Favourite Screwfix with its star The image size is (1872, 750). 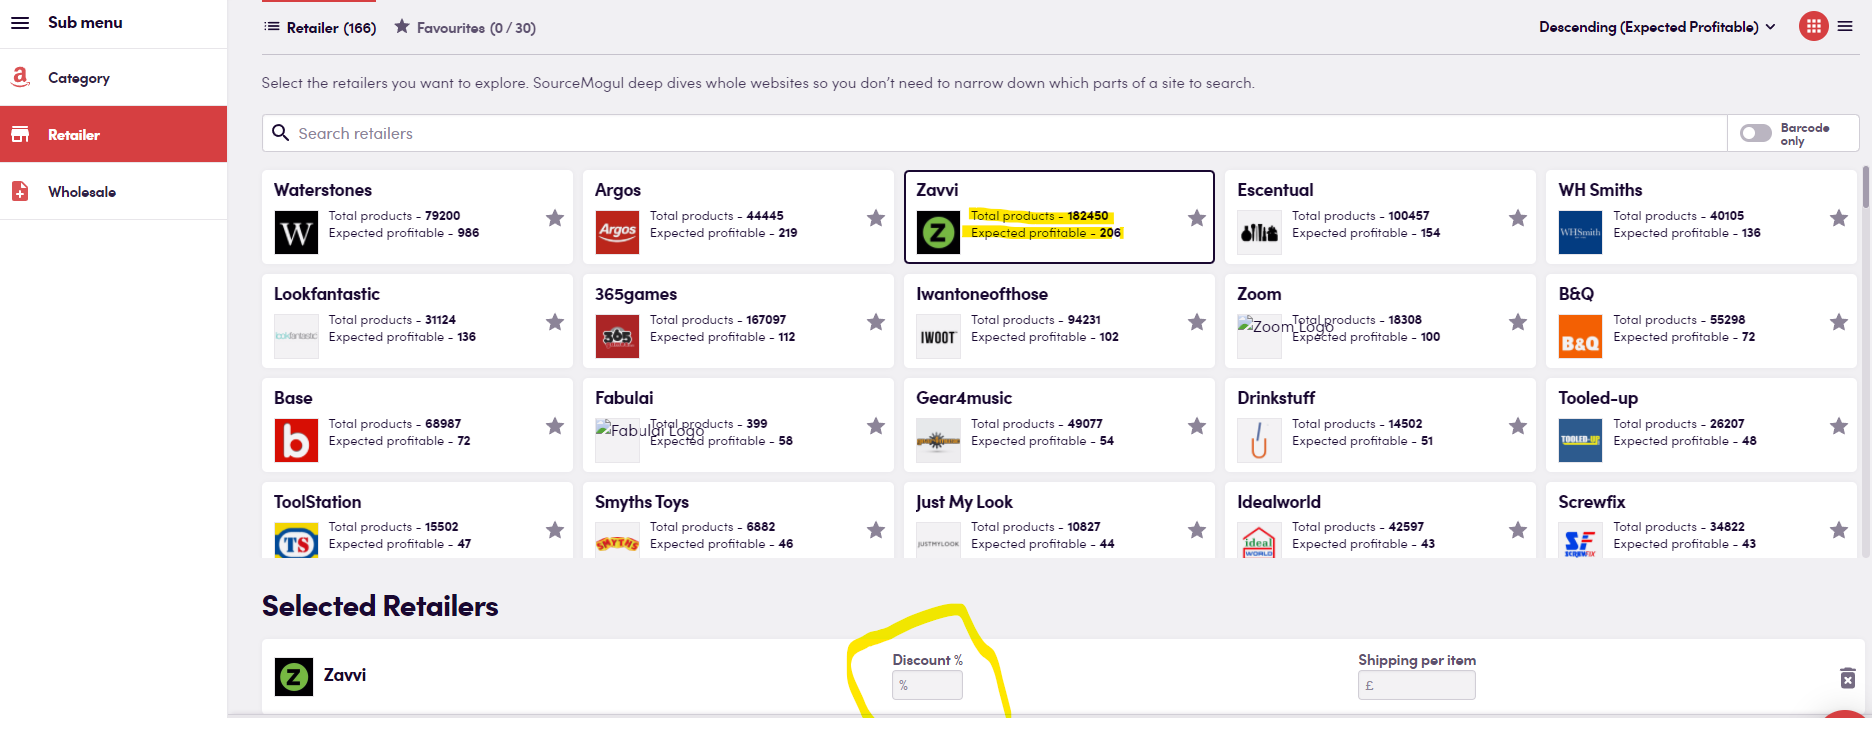click(1839, 530)
